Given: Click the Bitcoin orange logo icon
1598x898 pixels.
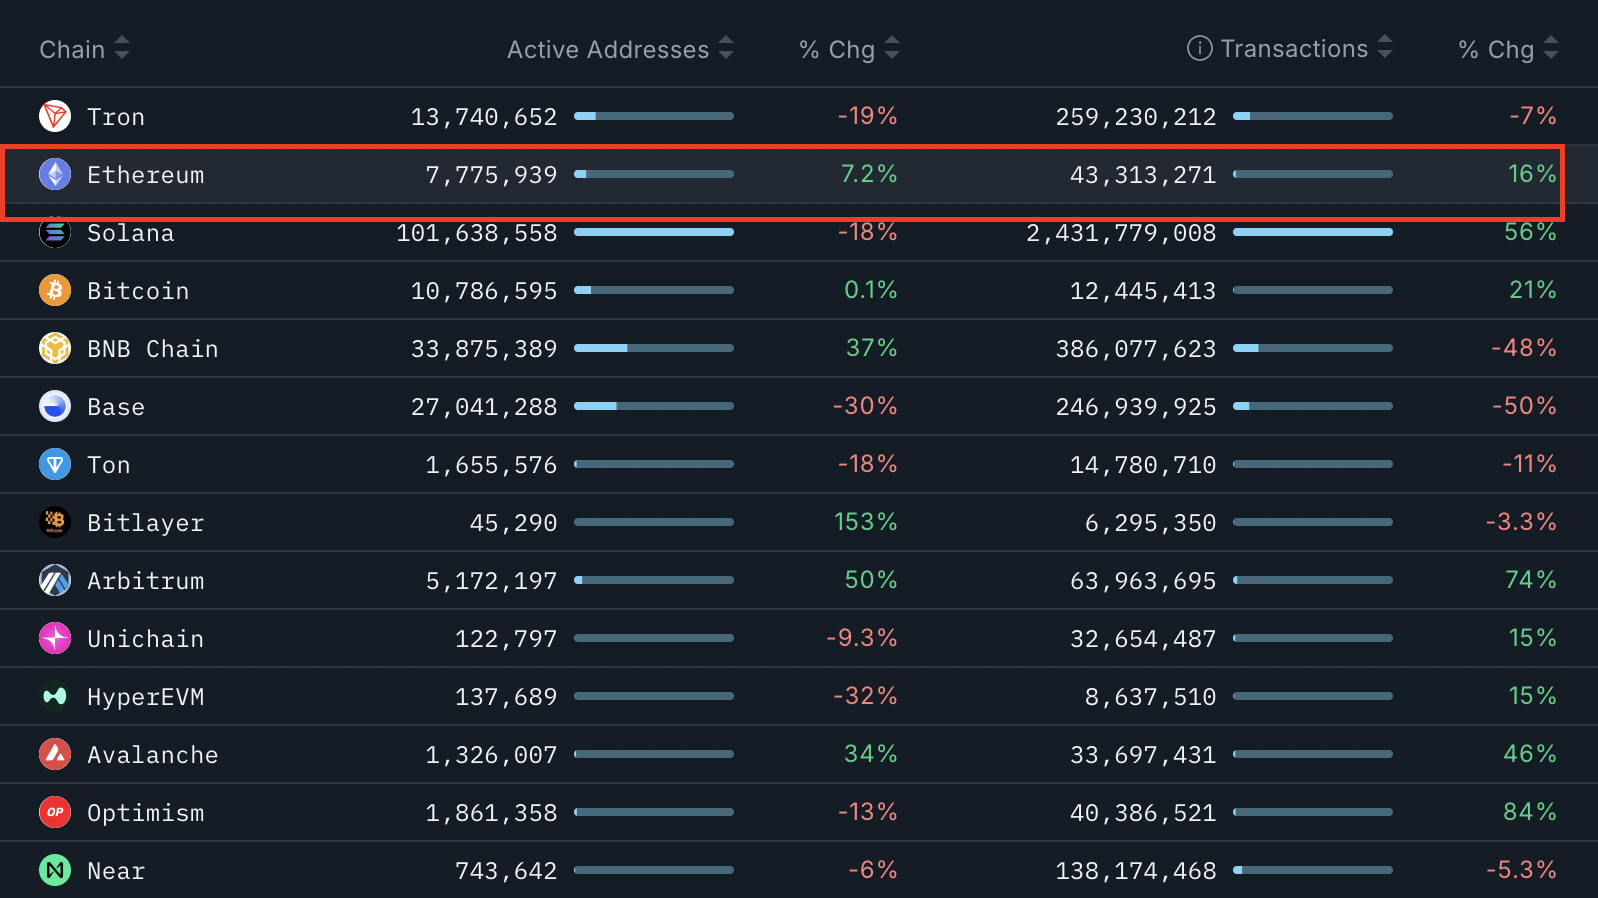Looking at the screenshot, I should 55,291.
